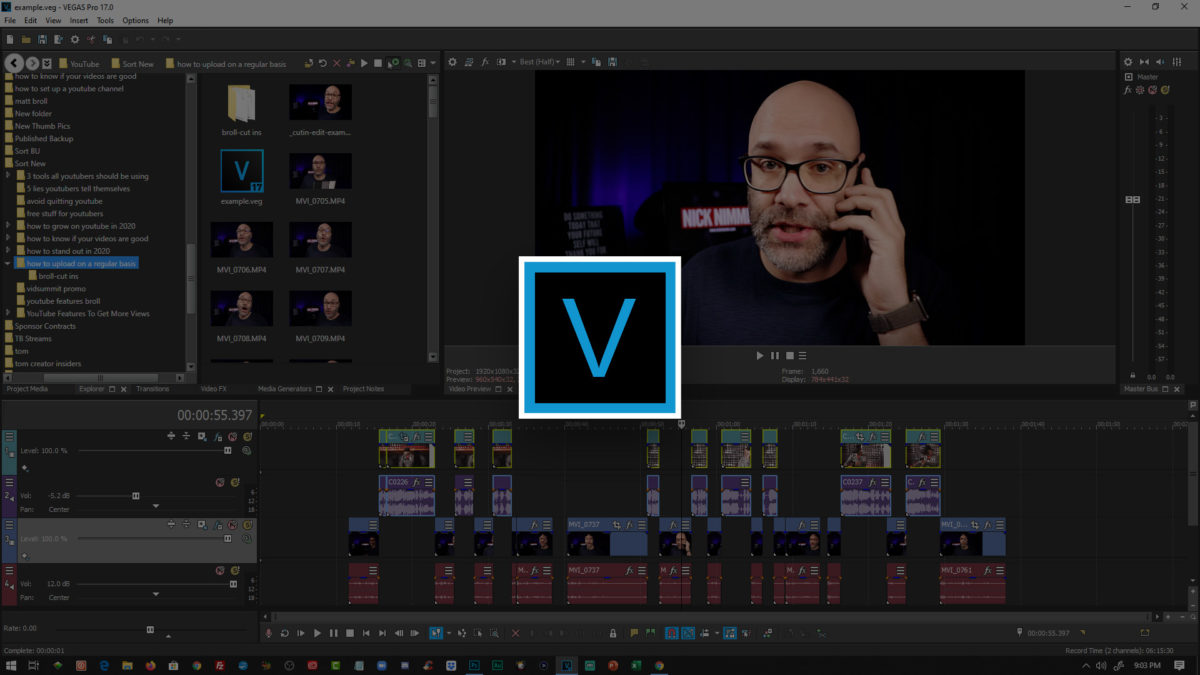Image resolution: width=1200 pixels, height=675 pixels.
Task: Switch to Media Generators tab
Action: pos(285,389)
